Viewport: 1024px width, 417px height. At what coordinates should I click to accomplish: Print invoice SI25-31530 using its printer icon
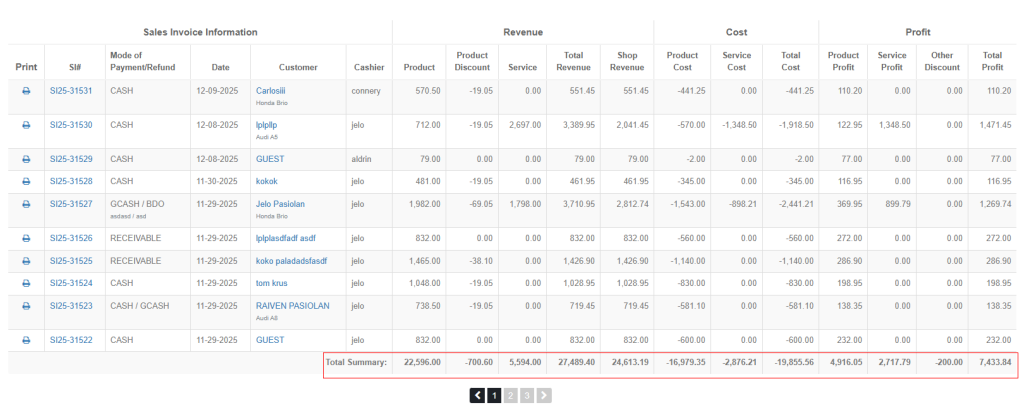(26, 125)
